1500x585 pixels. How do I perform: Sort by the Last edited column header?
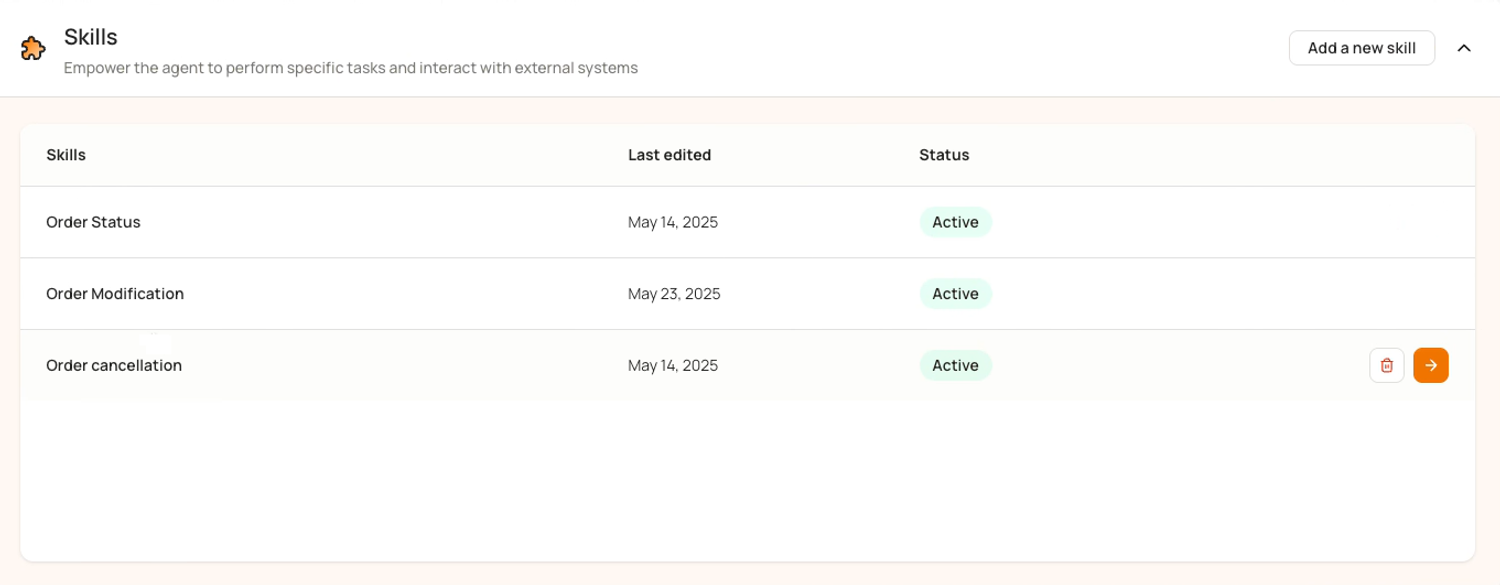click(670, 155)
